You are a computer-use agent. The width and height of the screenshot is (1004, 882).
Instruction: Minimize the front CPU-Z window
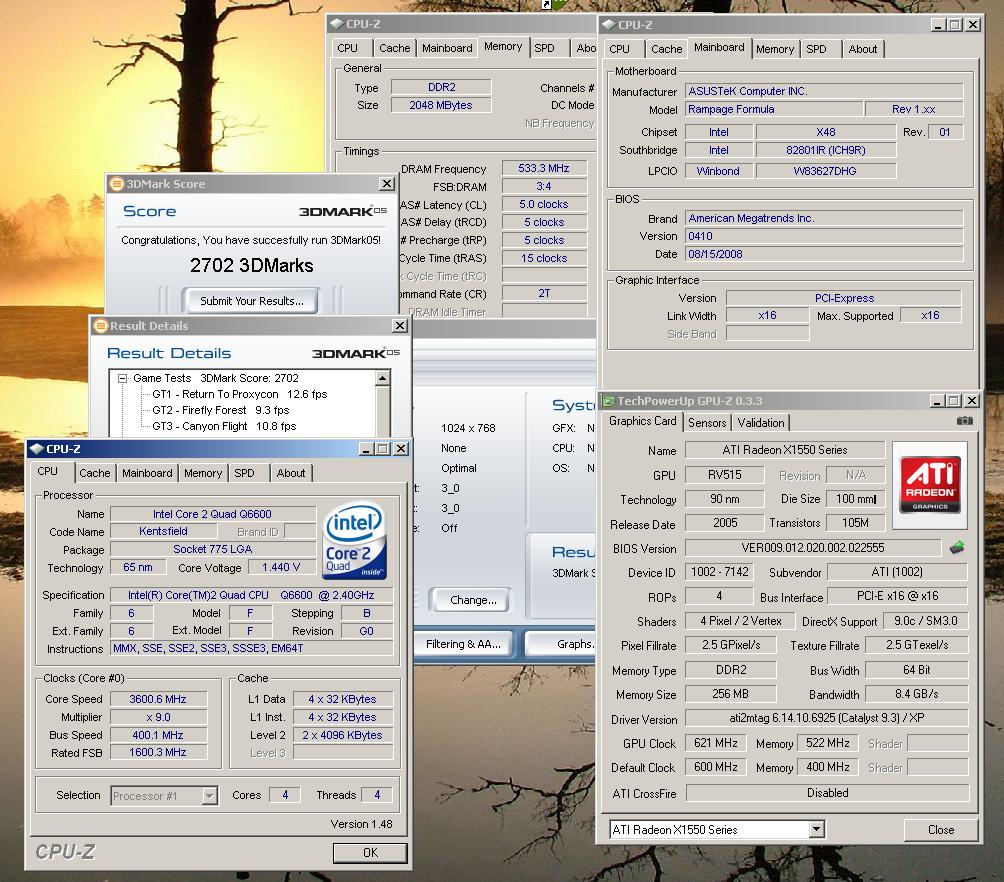tap(366, 449)
